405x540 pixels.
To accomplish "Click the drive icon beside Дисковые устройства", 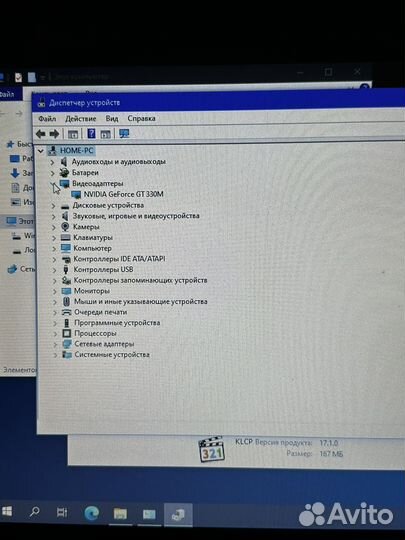I will 65,206.
